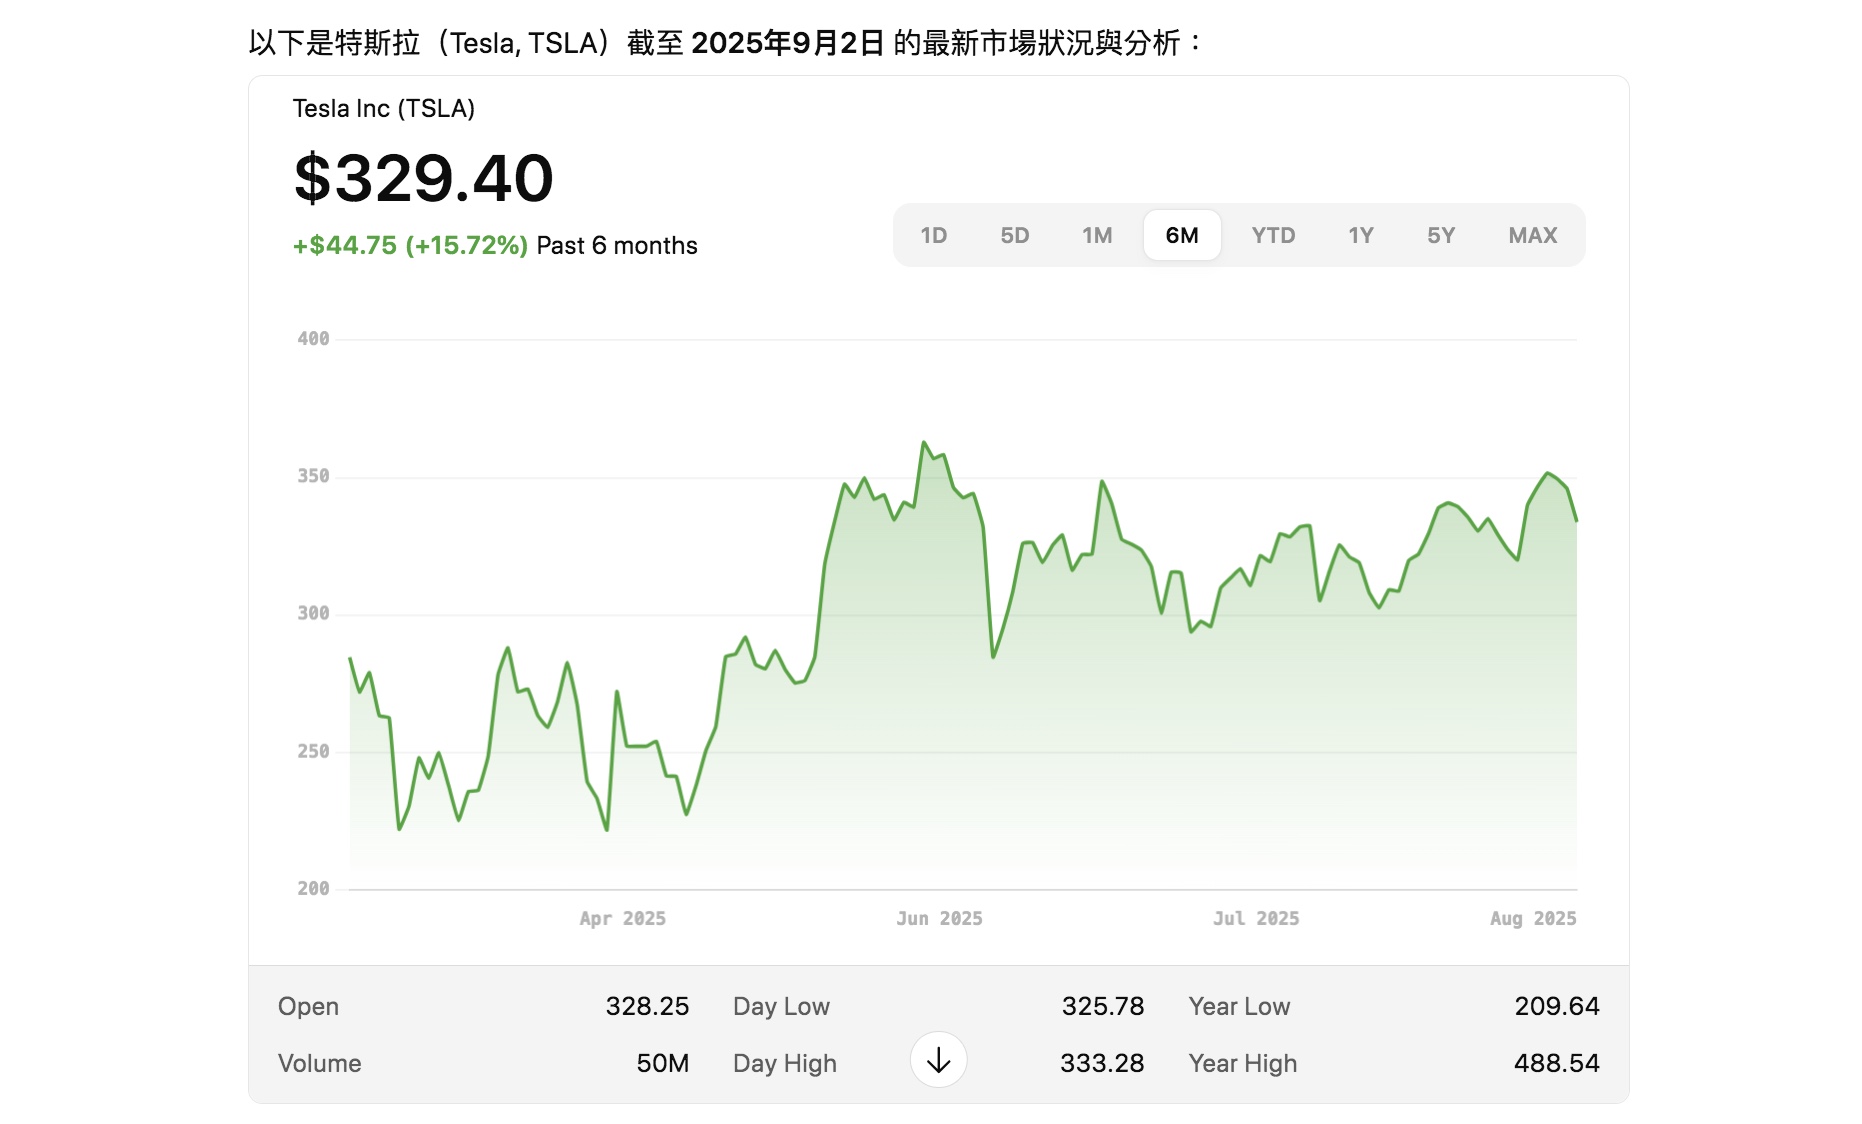Click the Volume value 50M
The image size is (1862, 1124).
click(662, 1063)
